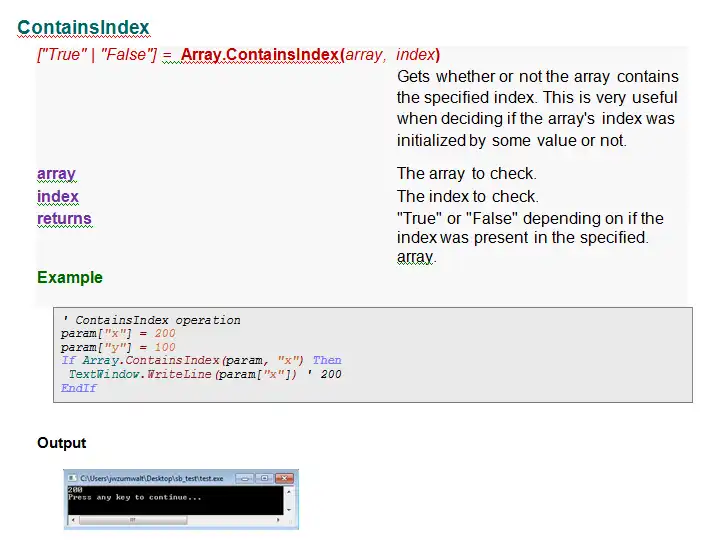This screenshot has width=716, height=547.
Task: Click the purple "array" parameter label
Action: click(56, 174)
